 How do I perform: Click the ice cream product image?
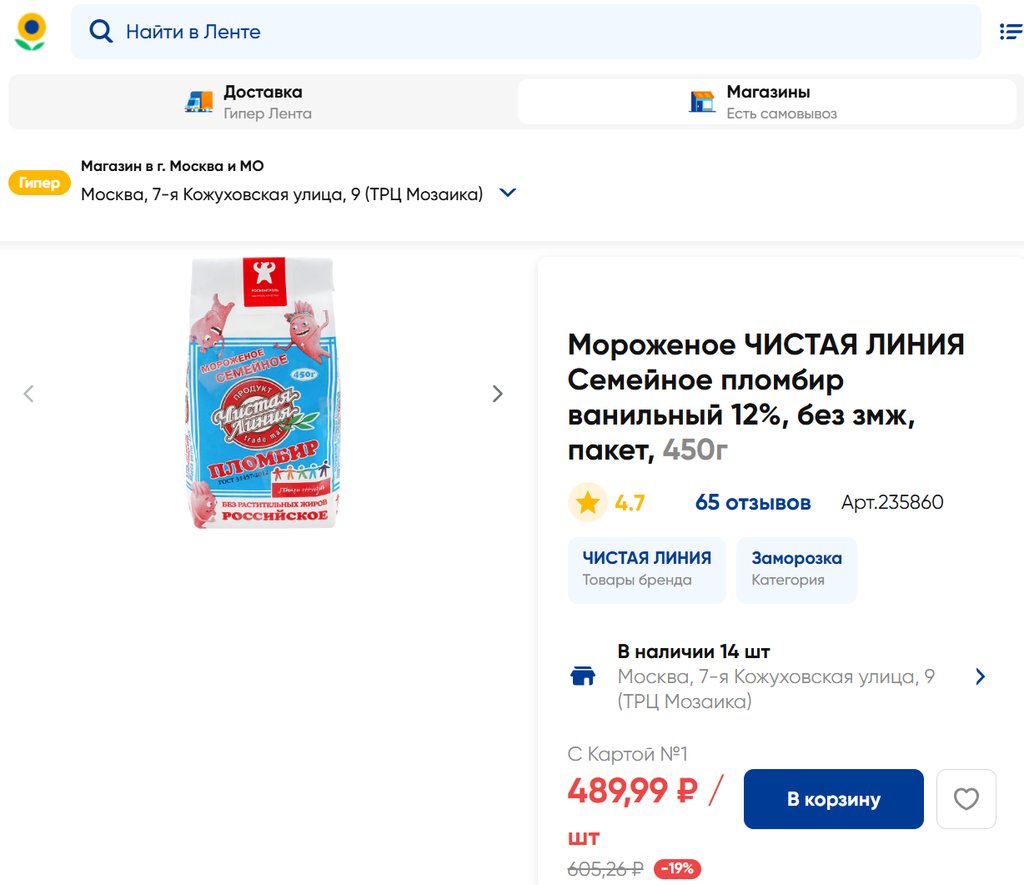(x=264, y=392)
